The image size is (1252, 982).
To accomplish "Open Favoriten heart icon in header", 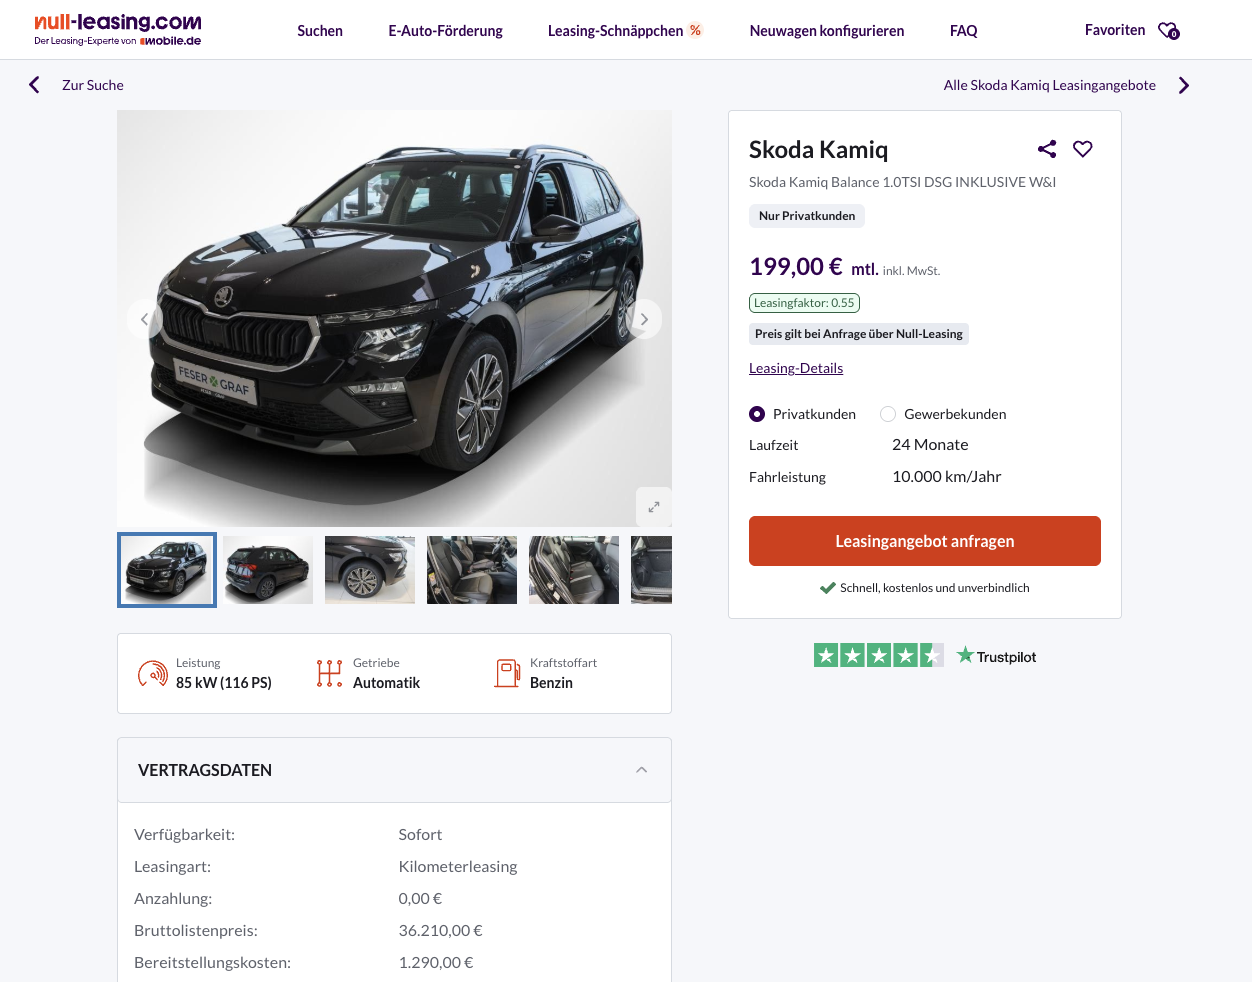I will point(1169,31).
